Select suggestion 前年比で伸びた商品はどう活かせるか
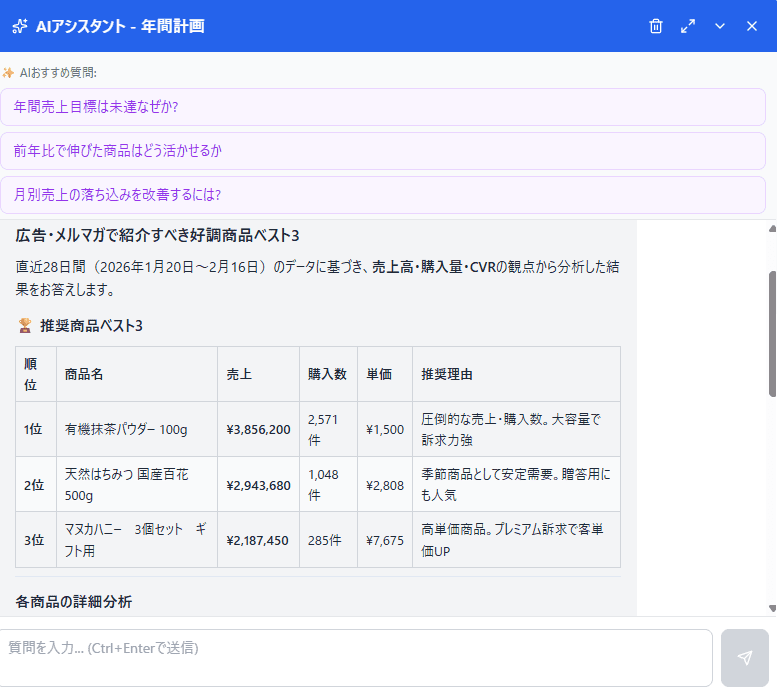777x690 pixels. (383, 151)
